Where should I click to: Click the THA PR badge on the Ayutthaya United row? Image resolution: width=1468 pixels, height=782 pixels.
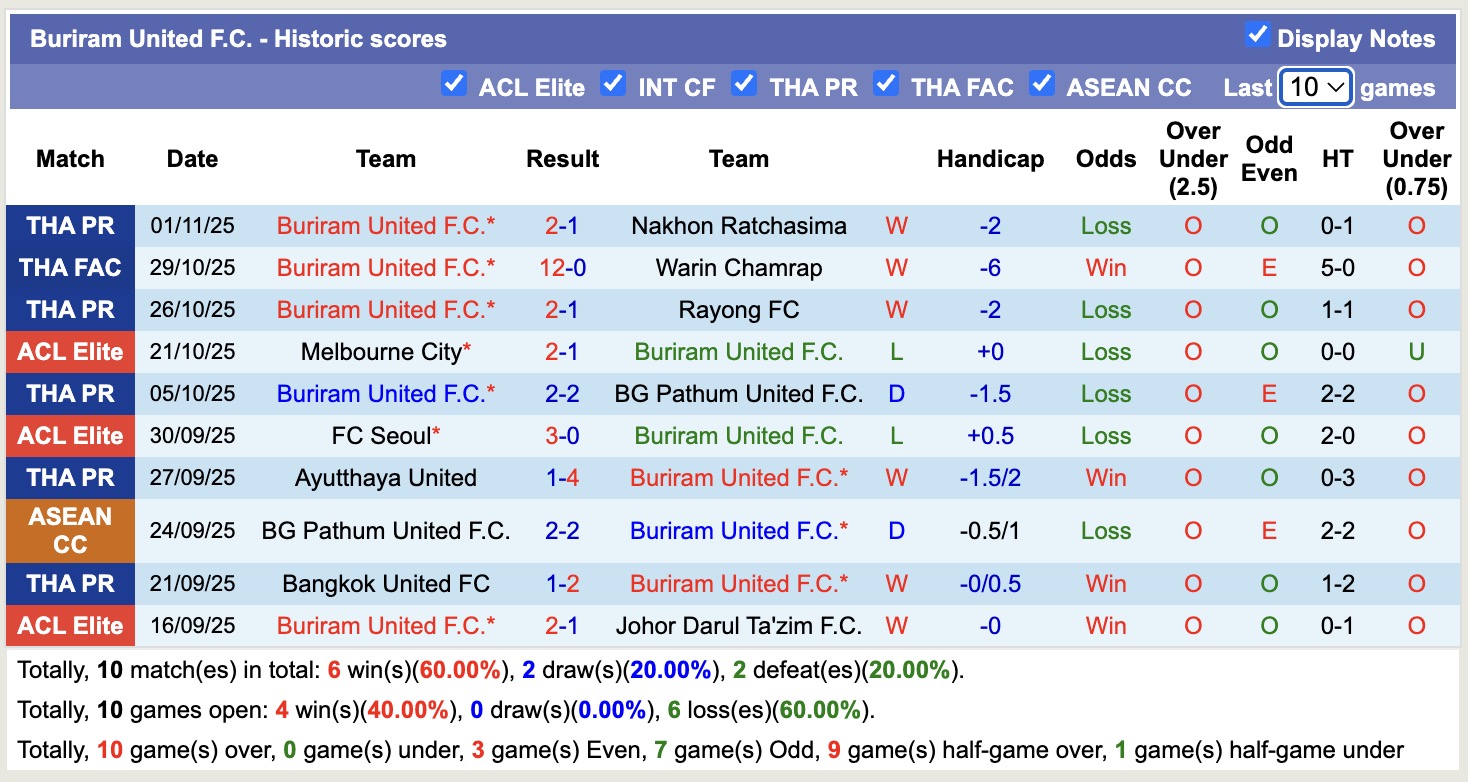pyautogui.click(x=70, y=478)
